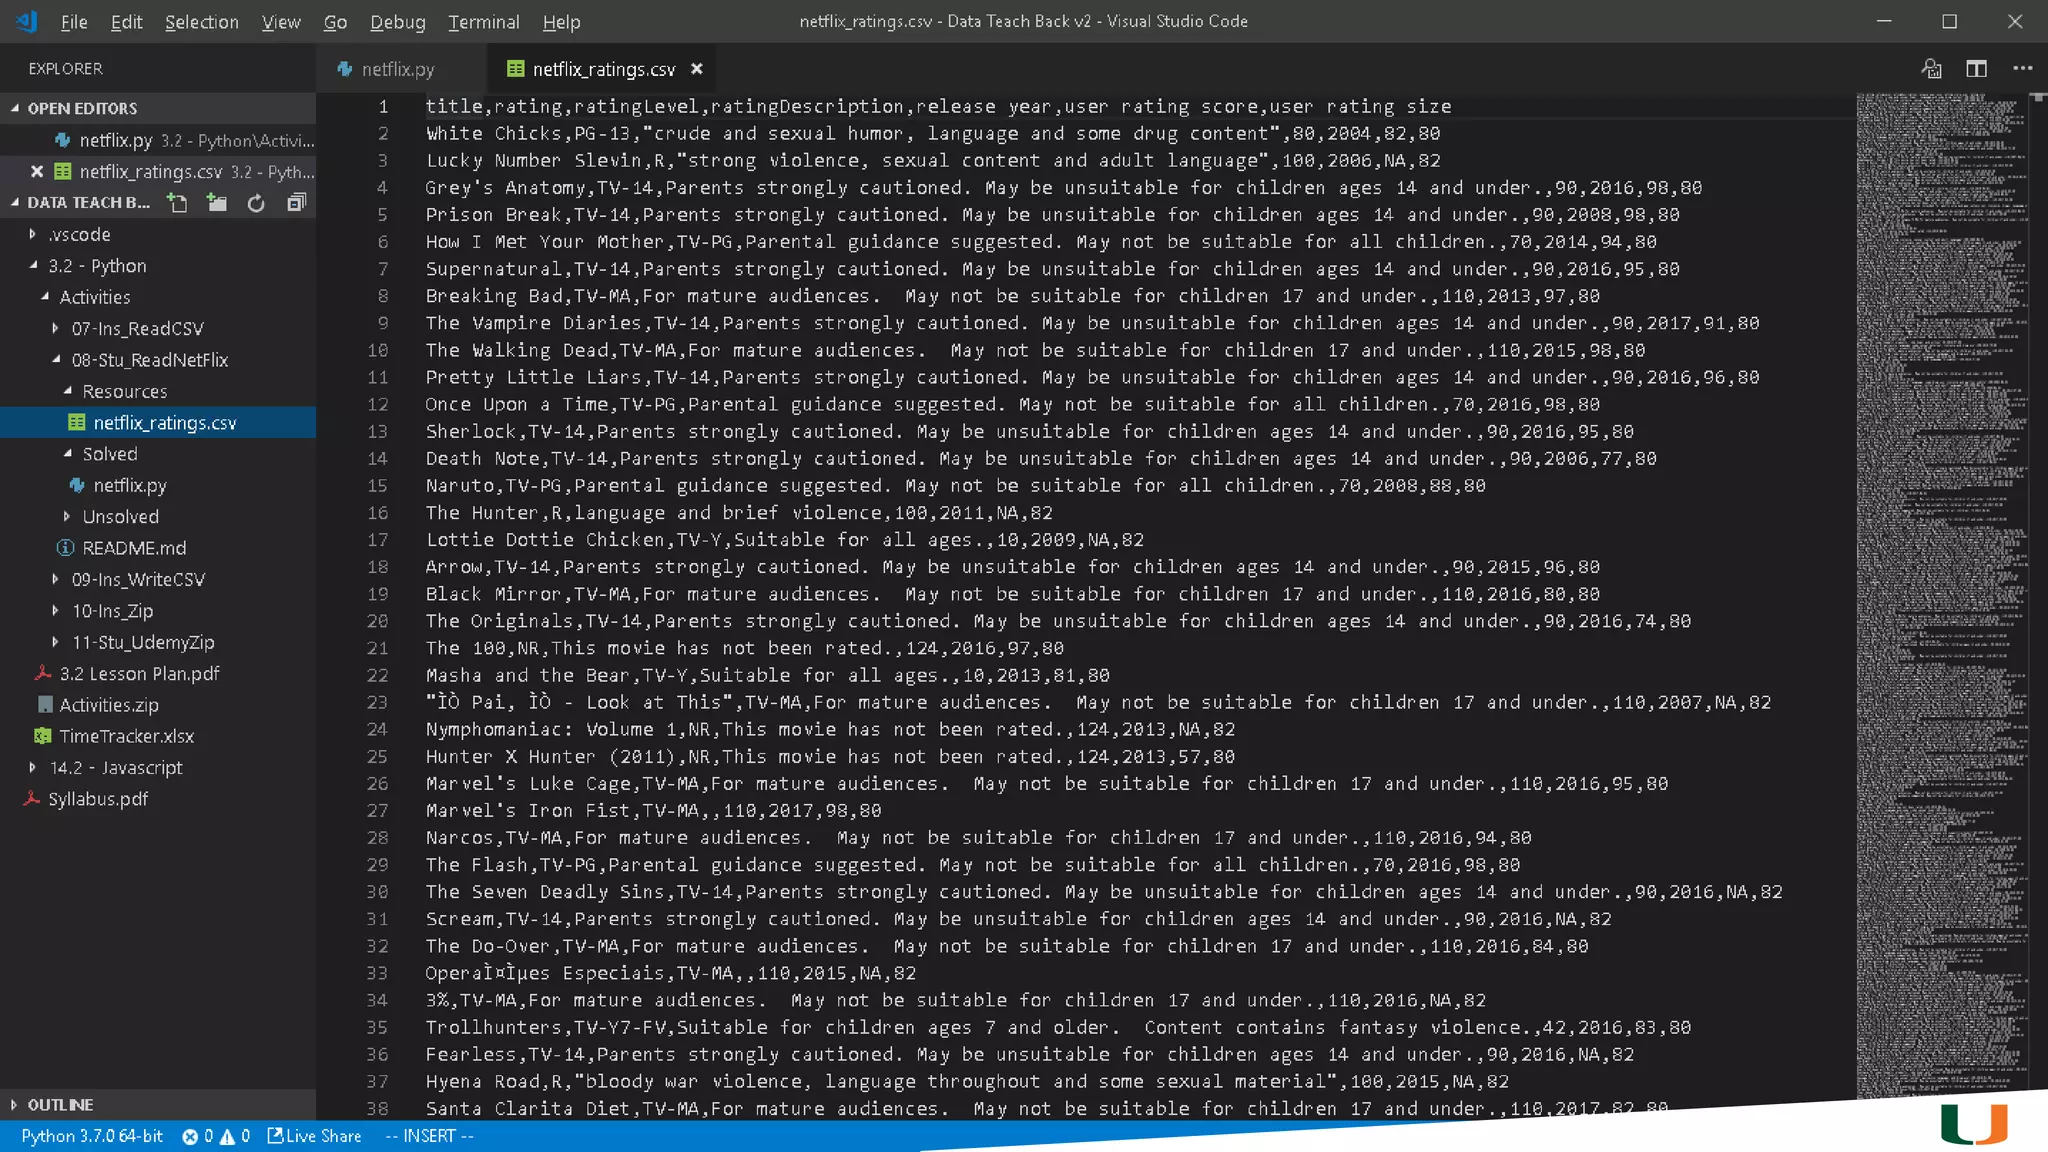The image size is (2048, 1152).
Task: Click the New File icon in explorer
Action: [177, 203]
